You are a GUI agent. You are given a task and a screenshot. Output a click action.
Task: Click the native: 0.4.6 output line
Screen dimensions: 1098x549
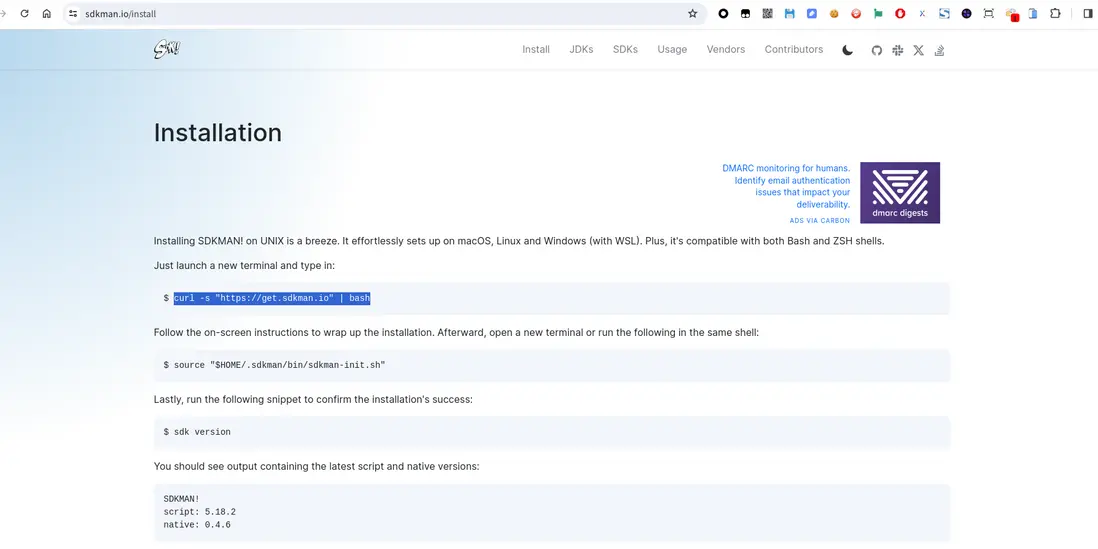(197, 524)
